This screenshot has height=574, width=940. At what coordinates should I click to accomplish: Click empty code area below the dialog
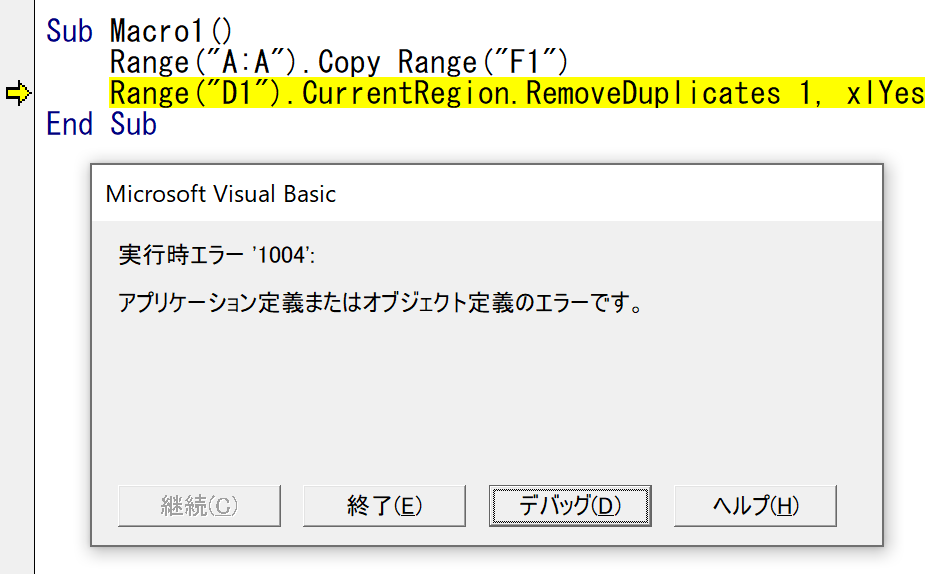(480, 563)
